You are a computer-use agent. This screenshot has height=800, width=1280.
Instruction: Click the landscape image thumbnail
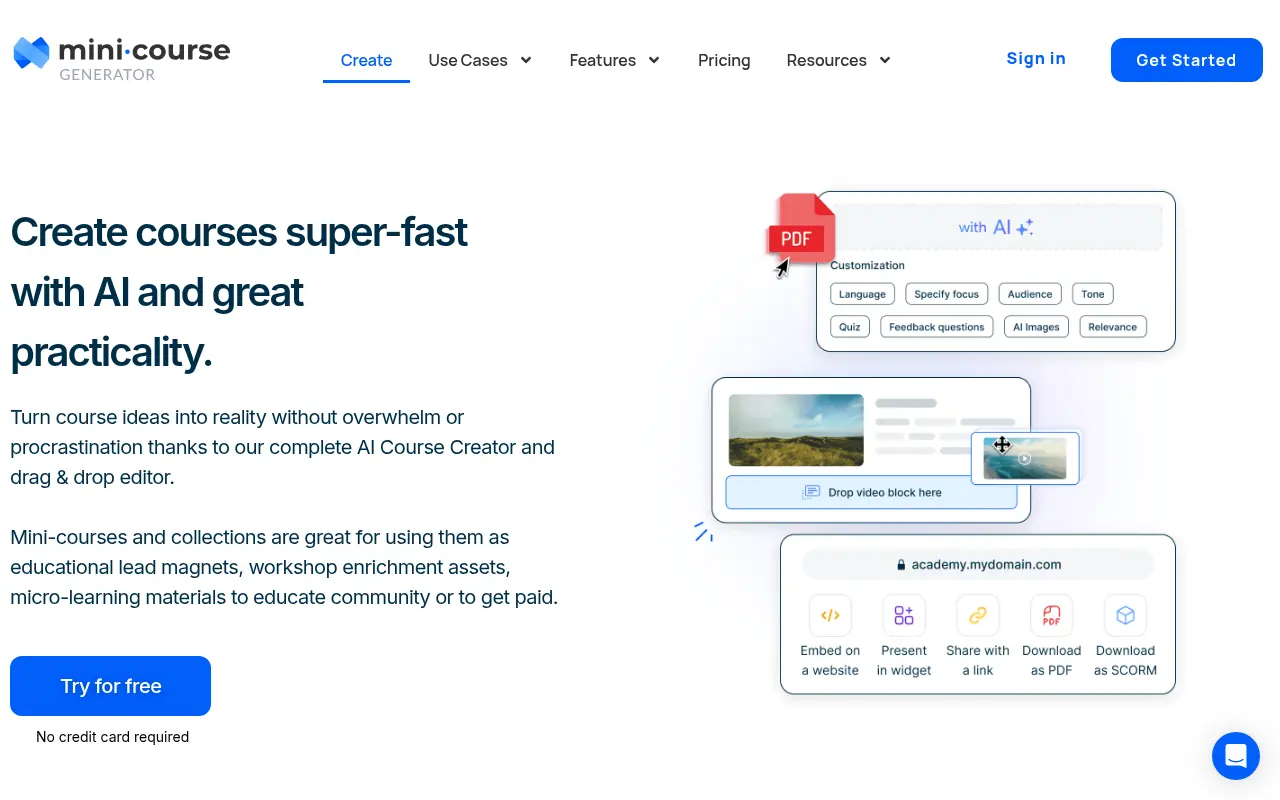pos(796,430)
